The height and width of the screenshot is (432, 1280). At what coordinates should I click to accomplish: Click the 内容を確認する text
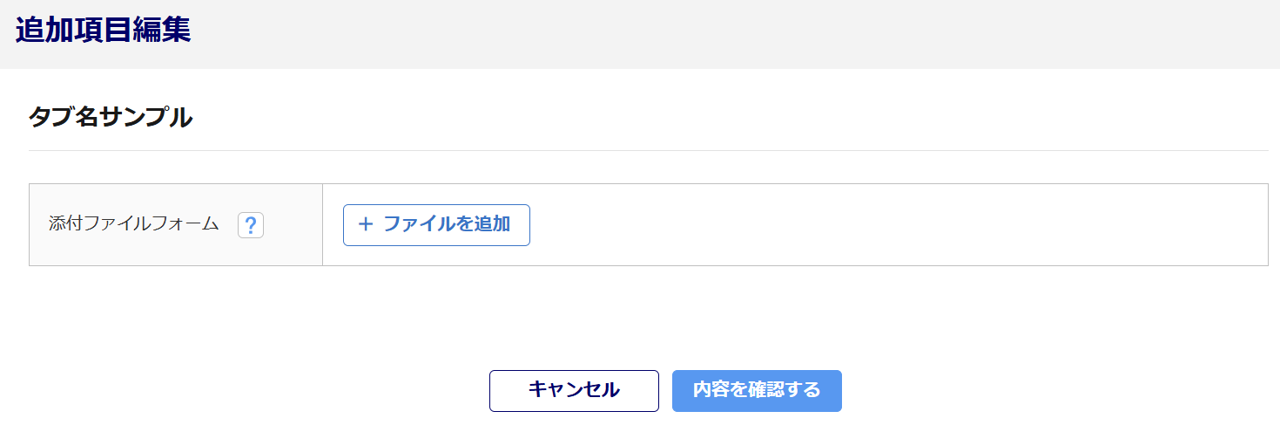click(x=757, y=391)
